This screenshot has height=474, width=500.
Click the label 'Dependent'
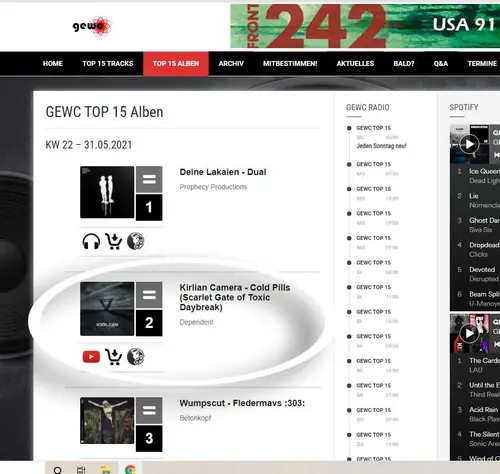point(196,322)
